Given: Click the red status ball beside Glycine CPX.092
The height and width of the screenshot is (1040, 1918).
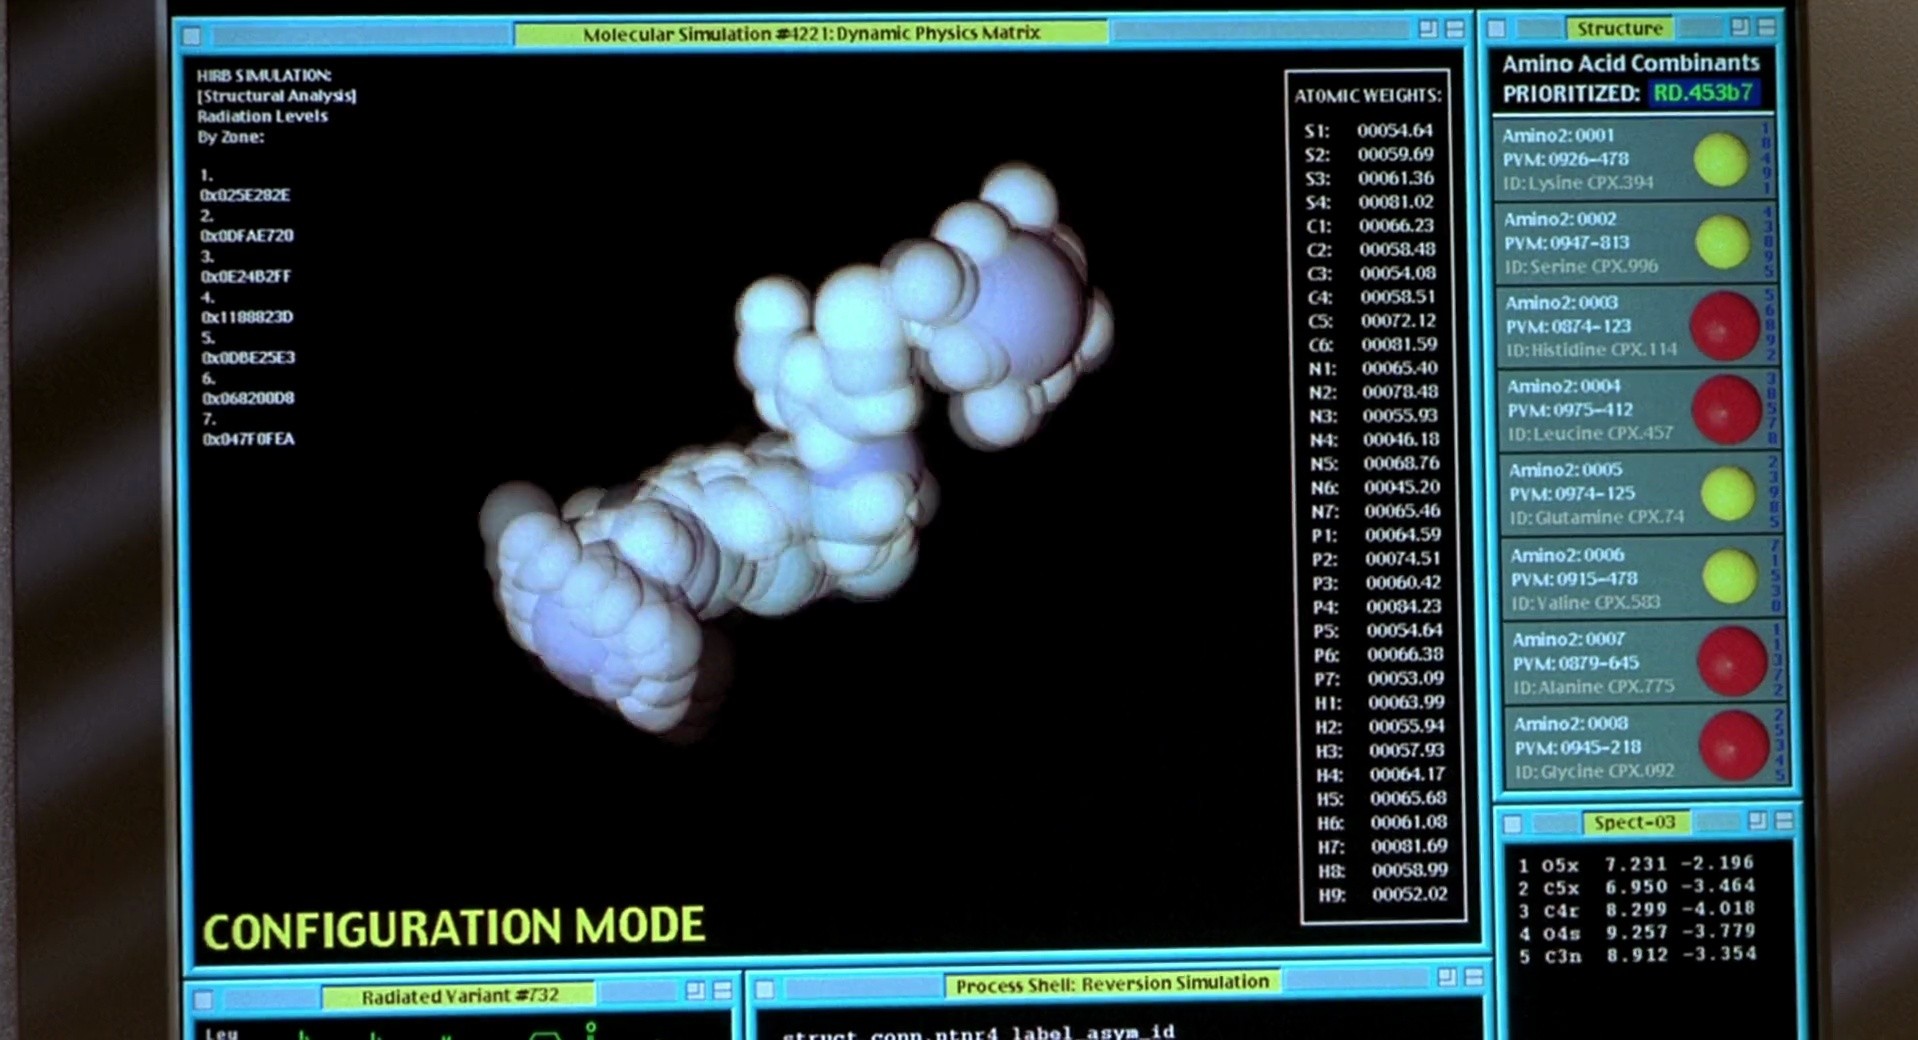Looking at the screenshot, I should (x=1734, y=746).
